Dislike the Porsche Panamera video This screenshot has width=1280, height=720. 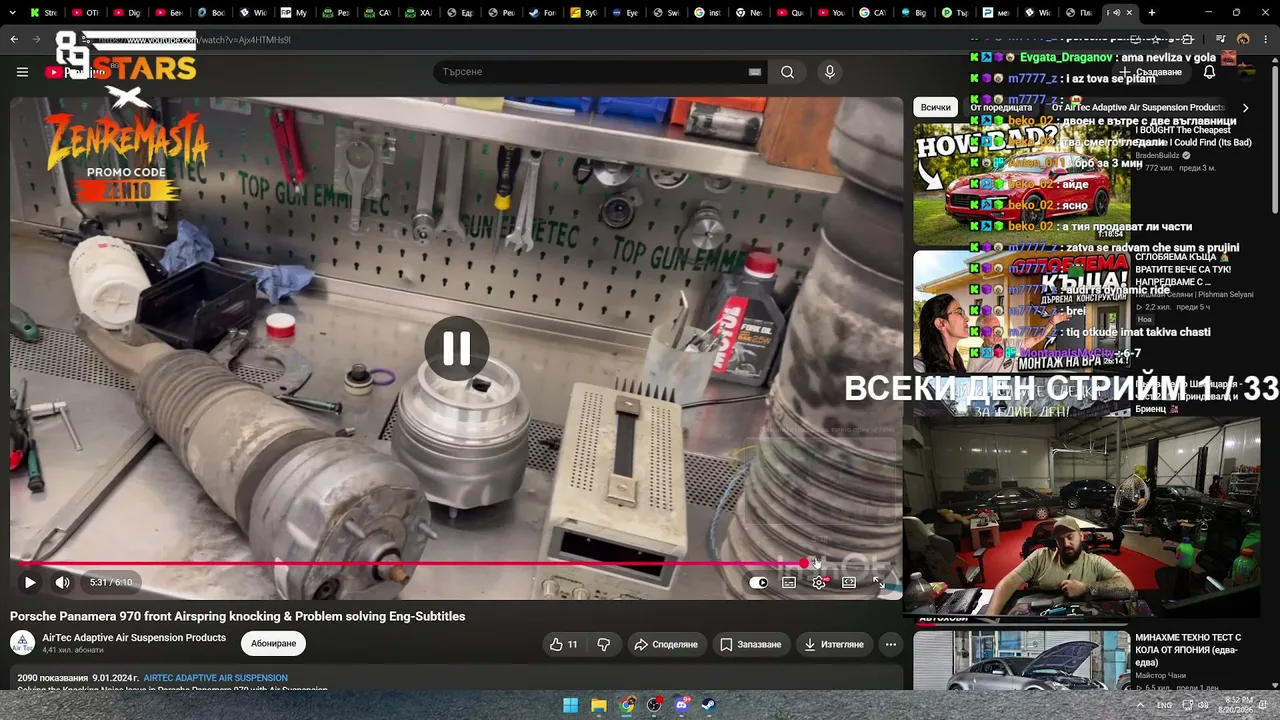click(603, 644)
